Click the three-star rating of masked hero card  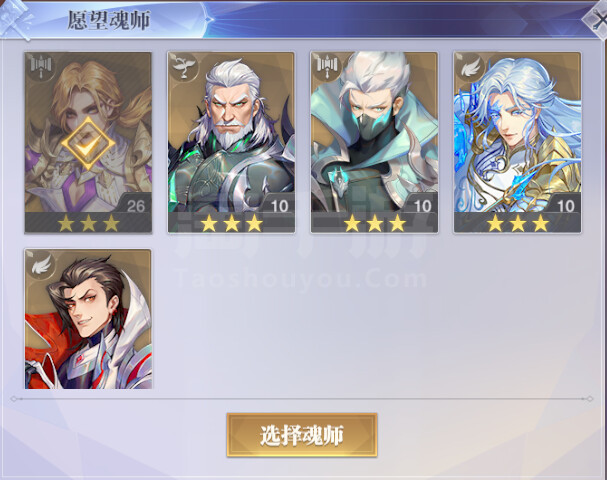pos(375,223)
